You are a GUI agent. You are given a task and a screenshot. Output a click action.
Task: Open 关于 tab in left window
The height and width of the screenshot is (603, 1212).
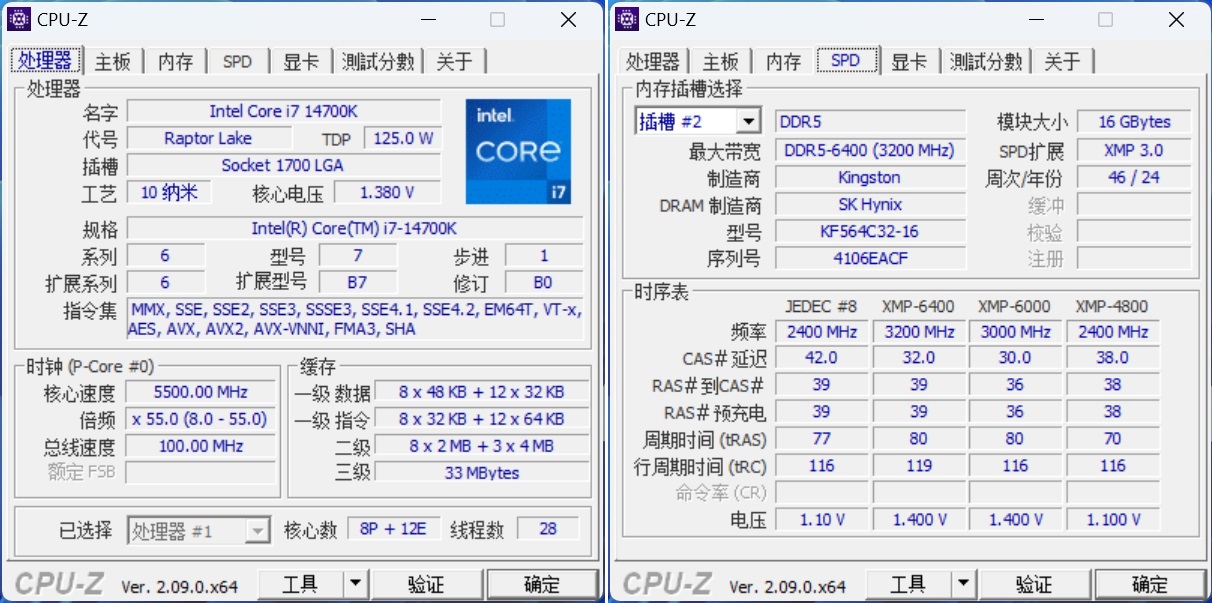455,61
